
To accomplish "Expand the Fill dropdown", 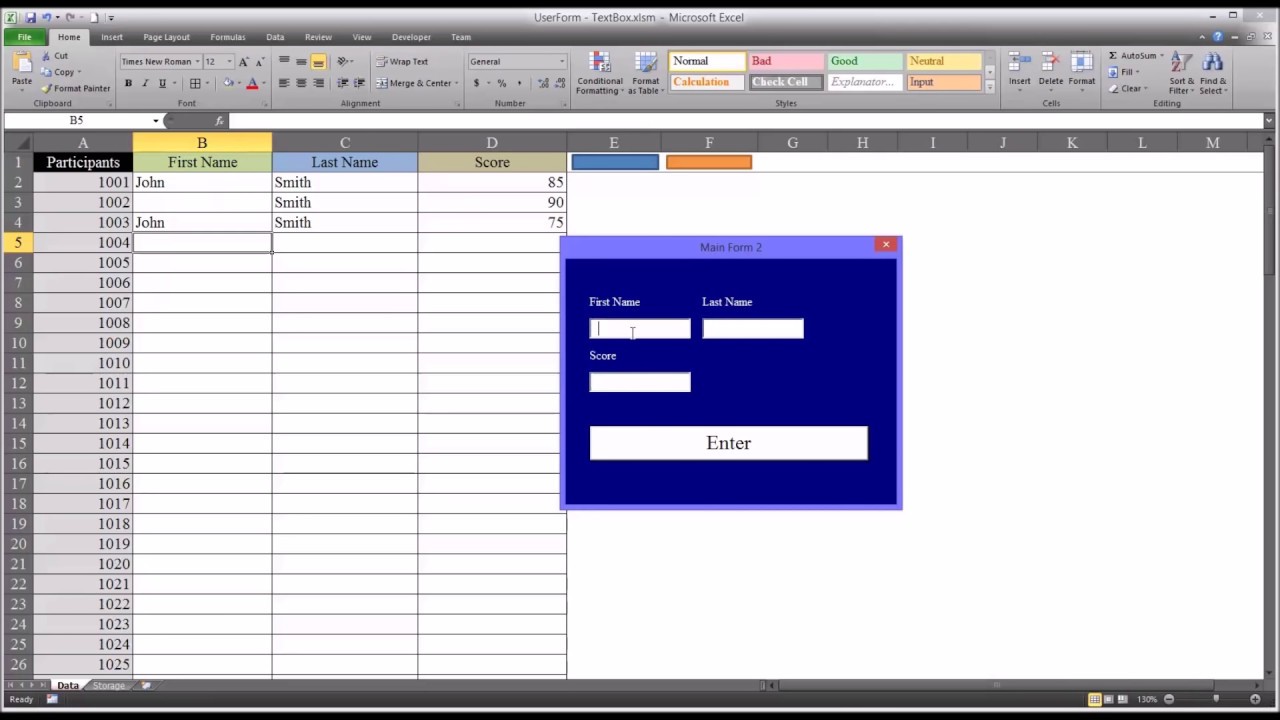I will pos(1139,72).
